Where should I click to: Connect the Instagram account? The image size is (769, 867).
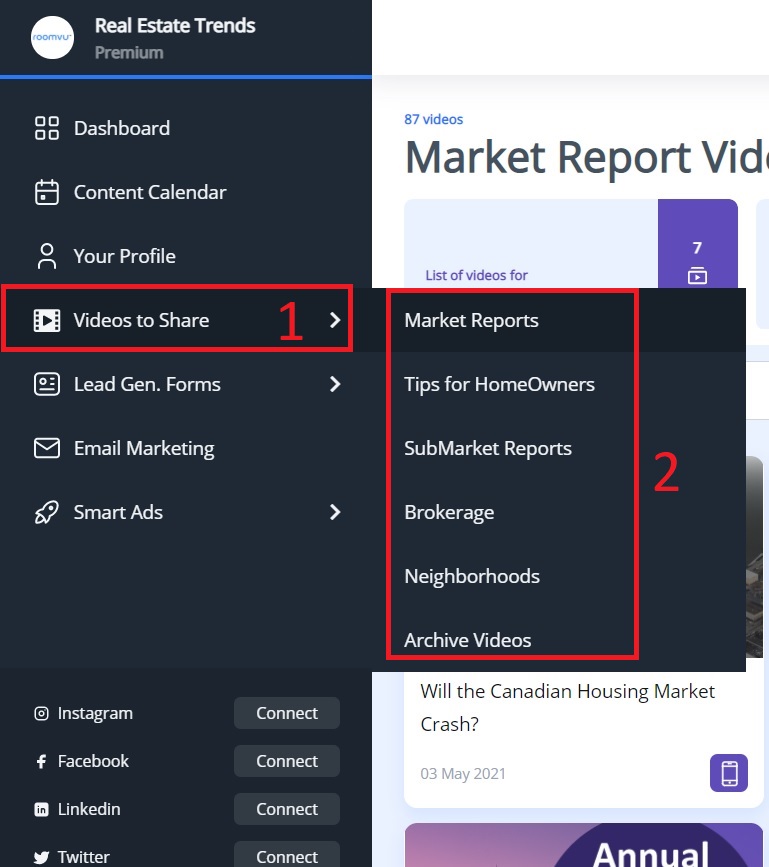click(x=287, y=713)
